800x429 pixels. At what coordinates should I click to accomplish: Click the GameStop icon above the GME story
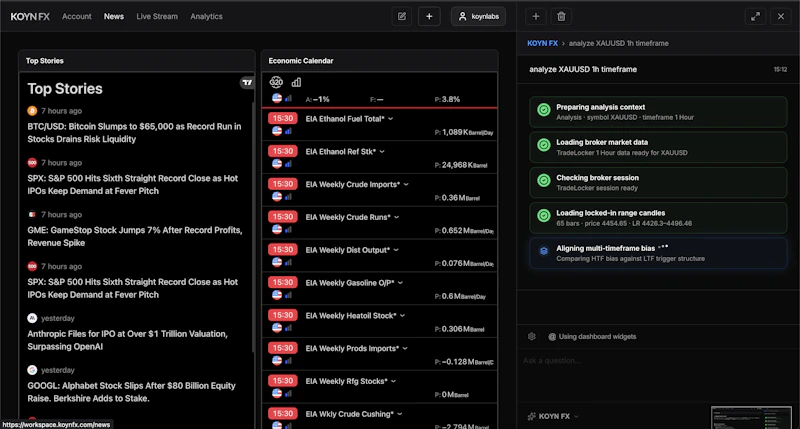tap(32, 214)
